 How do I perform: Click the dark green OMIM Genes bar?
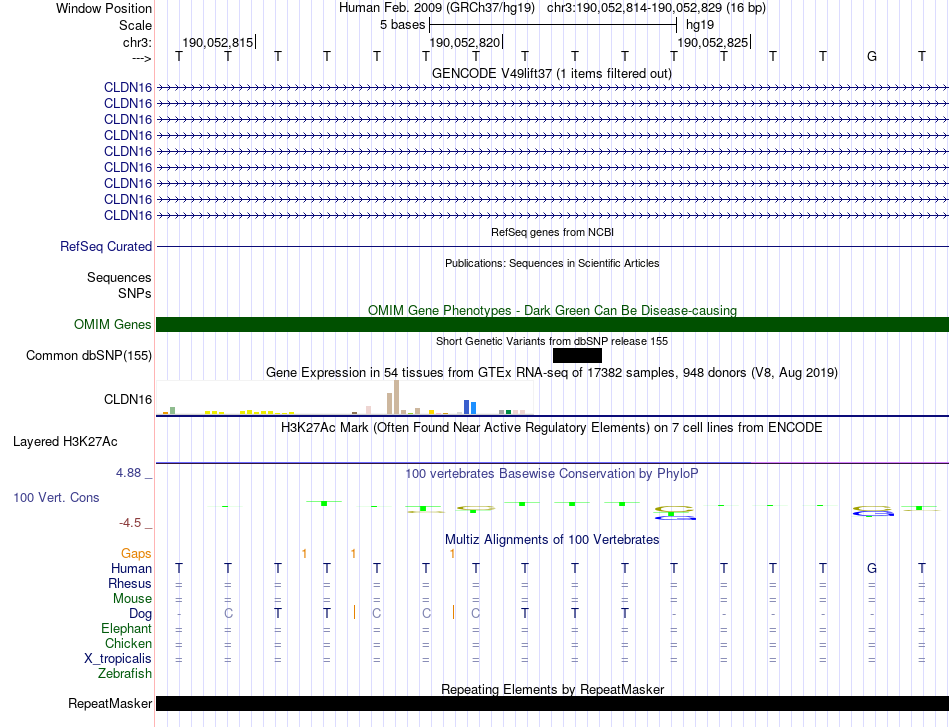[x=552, y=325]
